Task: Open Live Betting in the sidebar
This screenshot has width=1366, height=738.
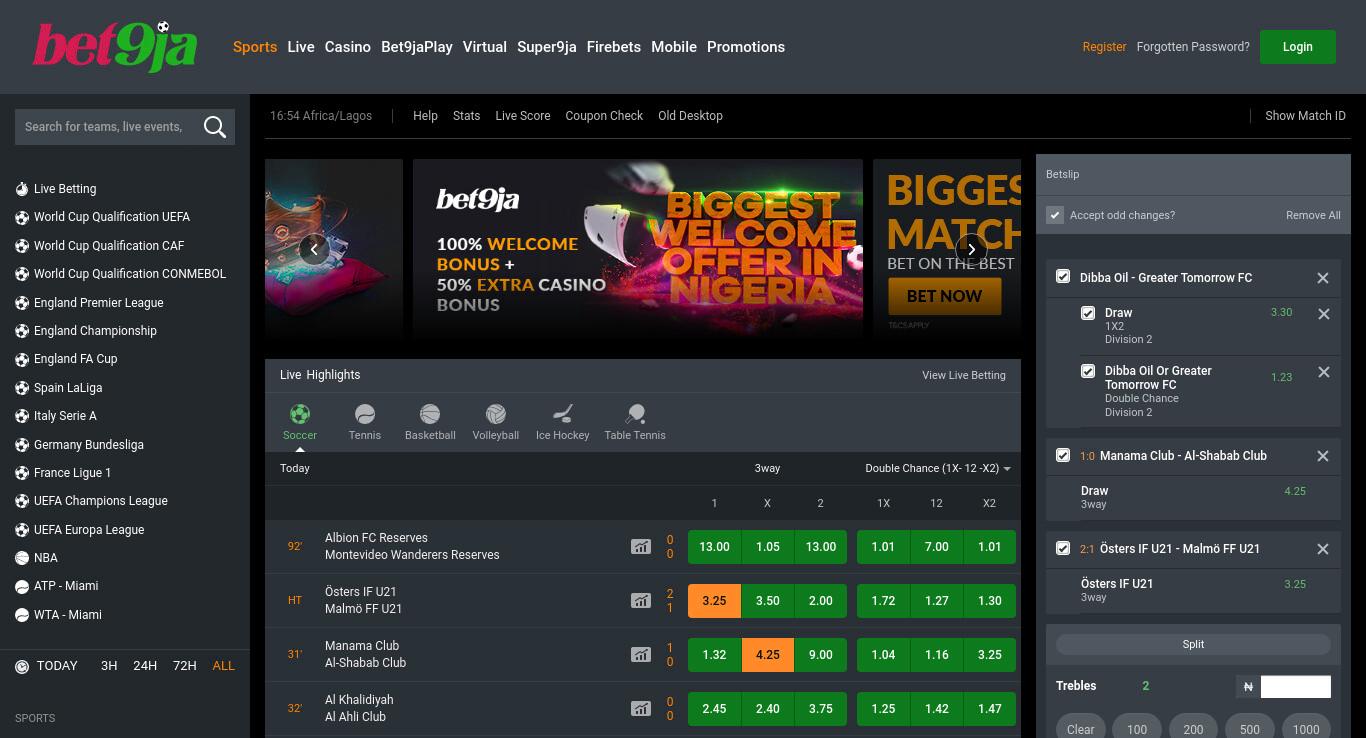Action: tap(65, 188)
